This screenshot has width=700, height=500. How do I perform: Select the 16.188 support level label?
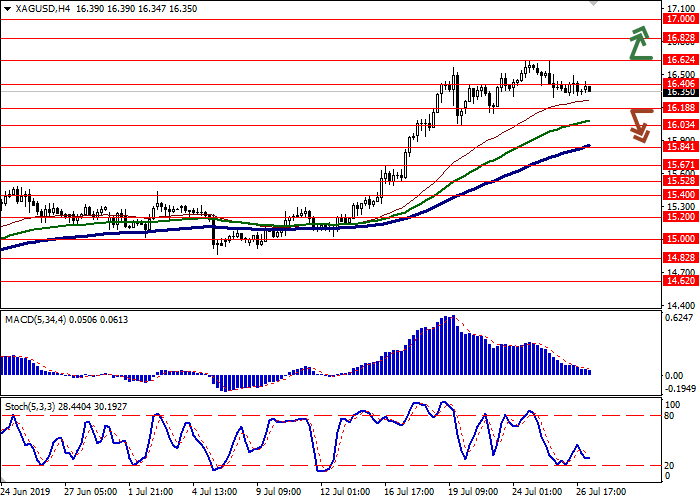point(679,107)
